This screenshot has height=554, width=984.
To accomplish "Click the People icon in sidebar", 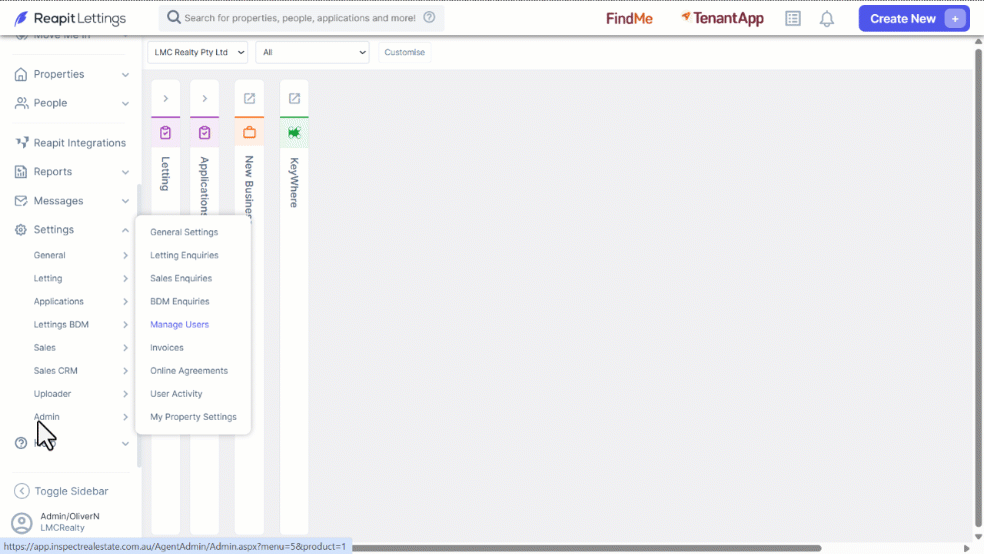I will point(21,103).
